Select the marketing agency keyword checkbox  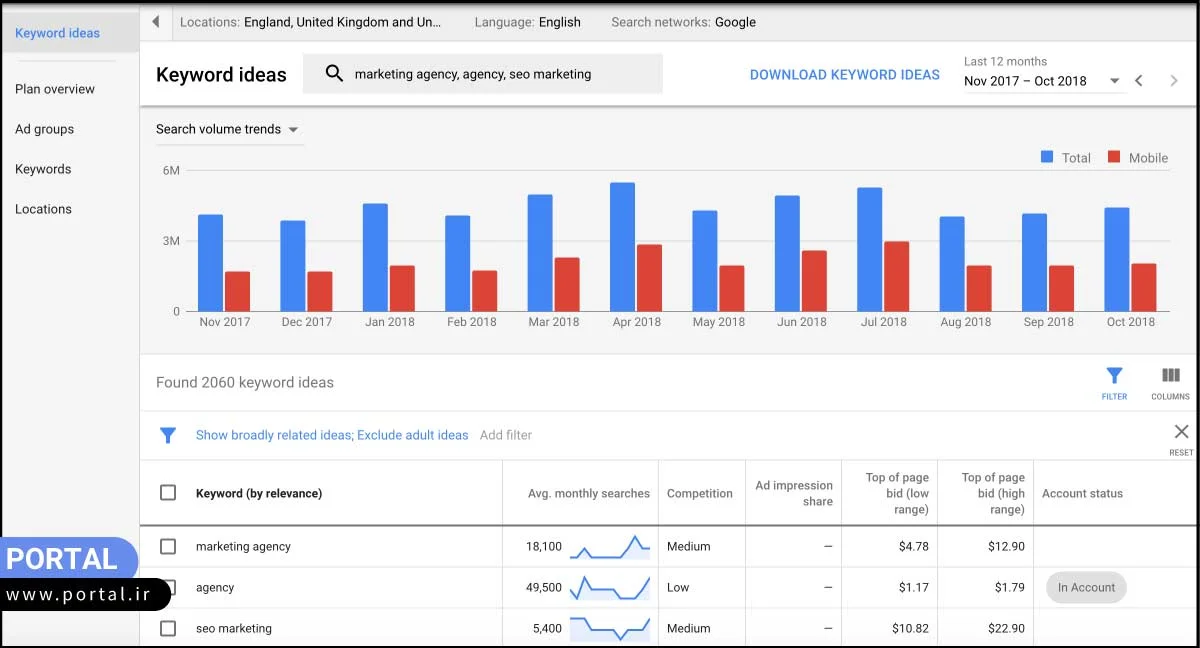(x=168, y=546)
